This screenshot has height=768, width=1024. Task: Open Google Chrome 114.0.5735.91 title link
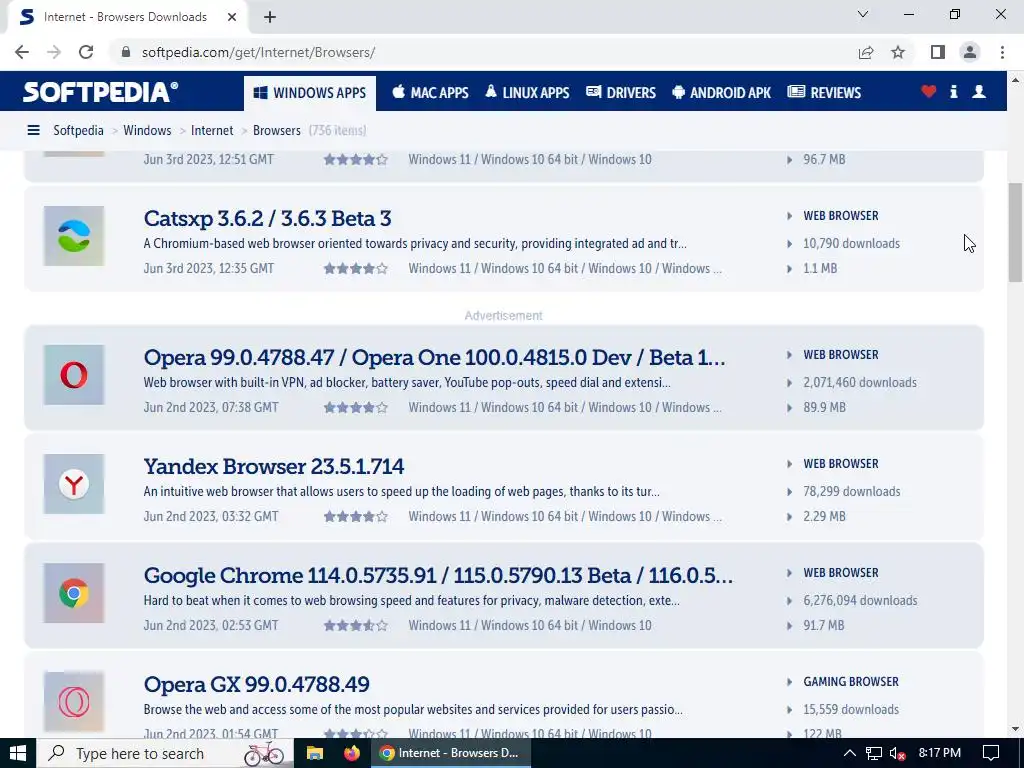point(438,576)
